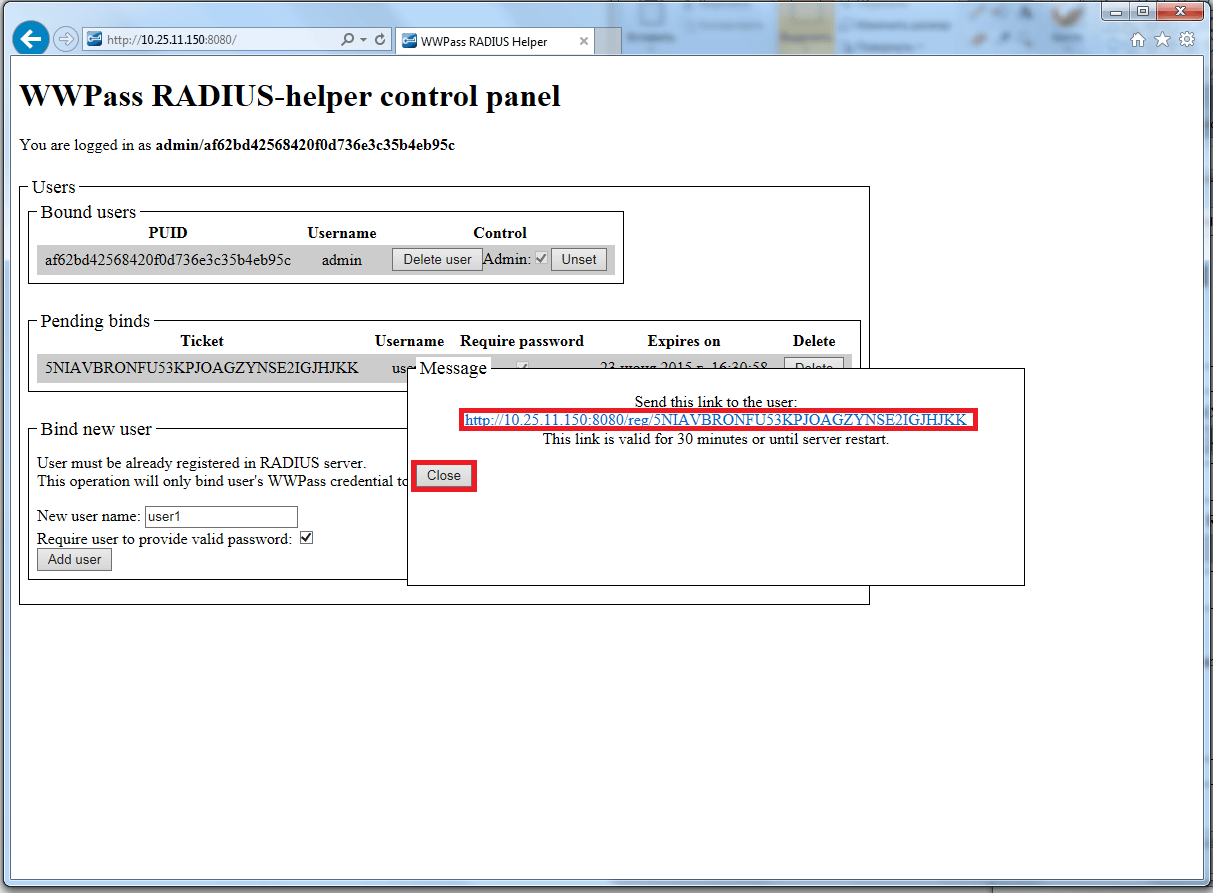Click the browser Back arrow button

pos(31,39)
